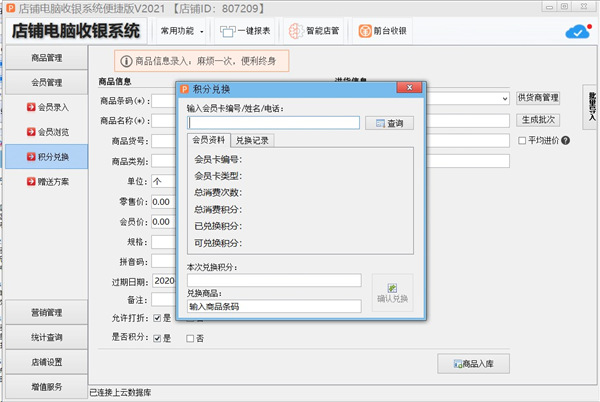Click the help icon beside 平均进价
This screenshot has width=600, height=402.
pyautogui.click(x=566, y=140)
